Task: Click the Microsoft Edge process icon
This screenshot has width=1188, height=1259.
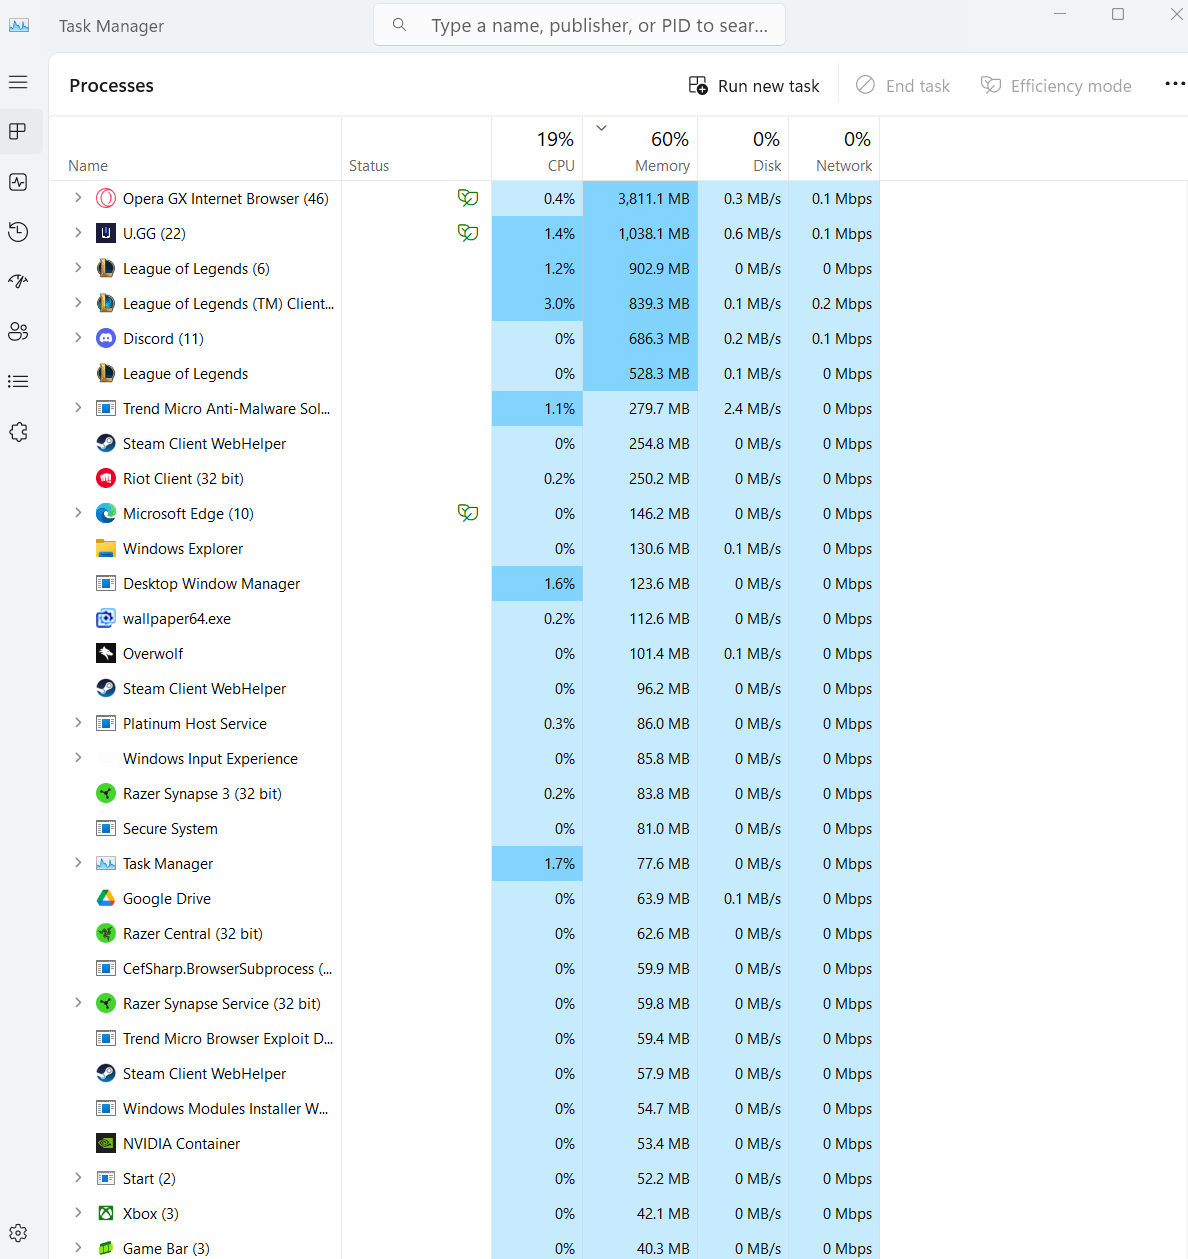Action: click(106, 513)
